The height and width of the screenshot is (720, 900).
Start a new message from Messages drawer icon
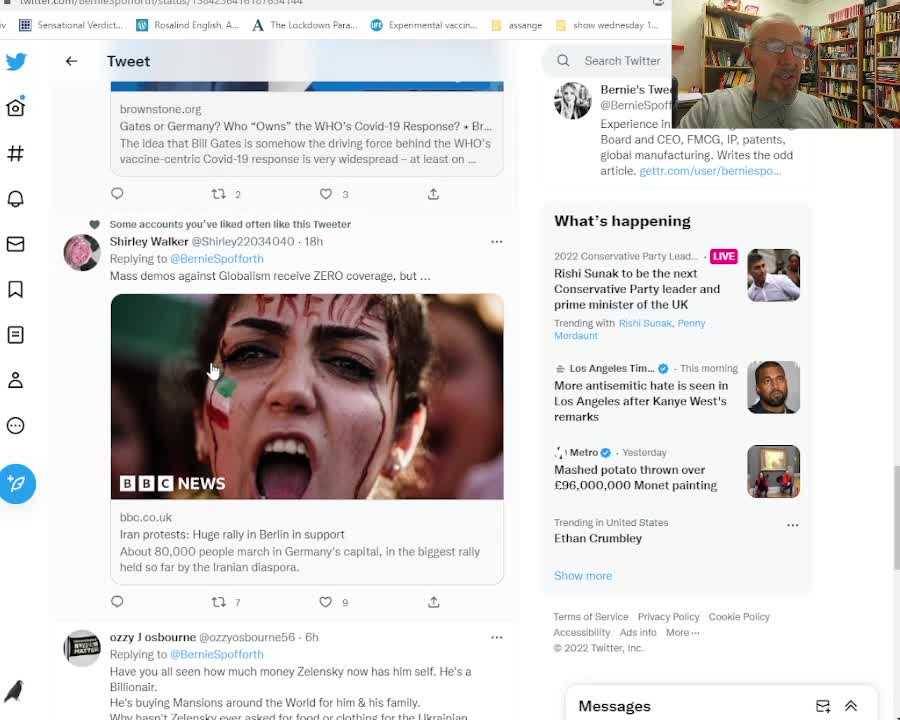[823, 706]
